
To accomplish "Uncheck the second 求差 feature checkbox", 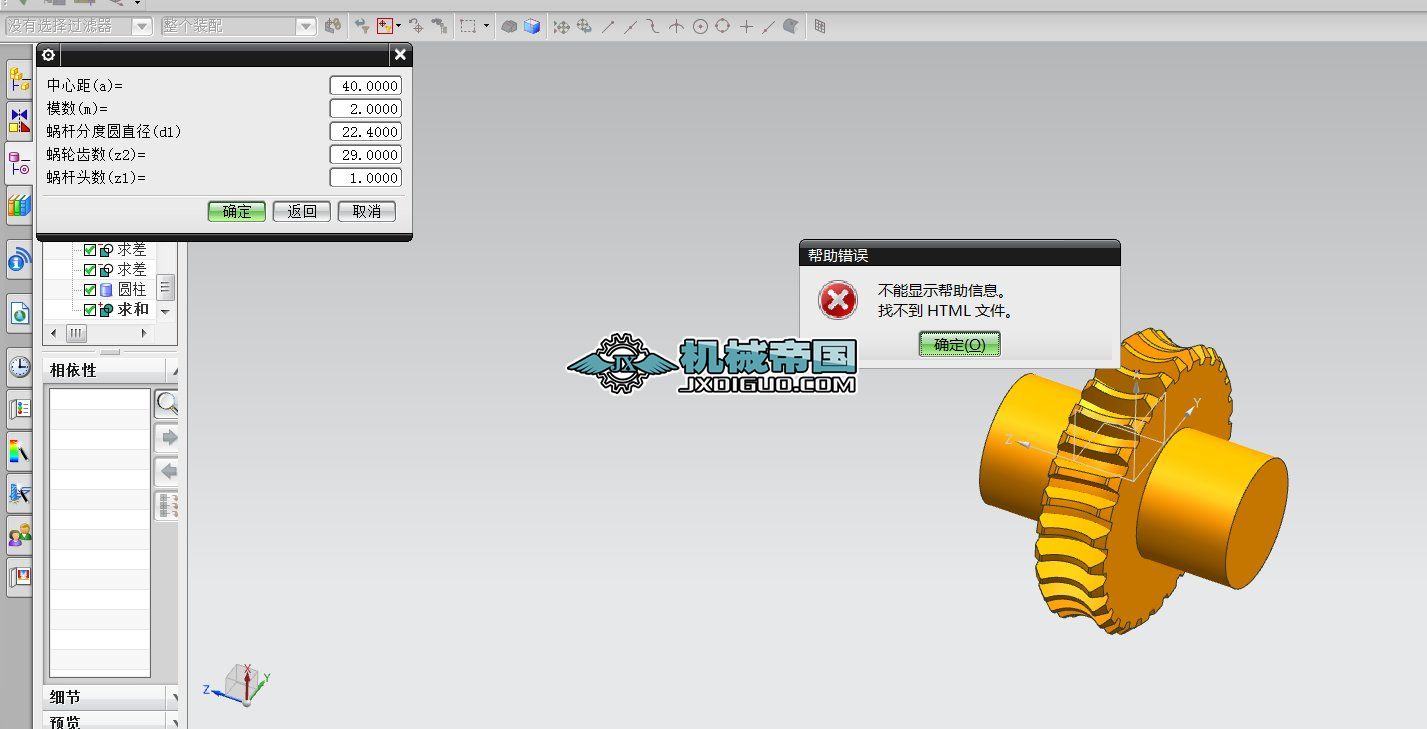I will coord(90,270).
